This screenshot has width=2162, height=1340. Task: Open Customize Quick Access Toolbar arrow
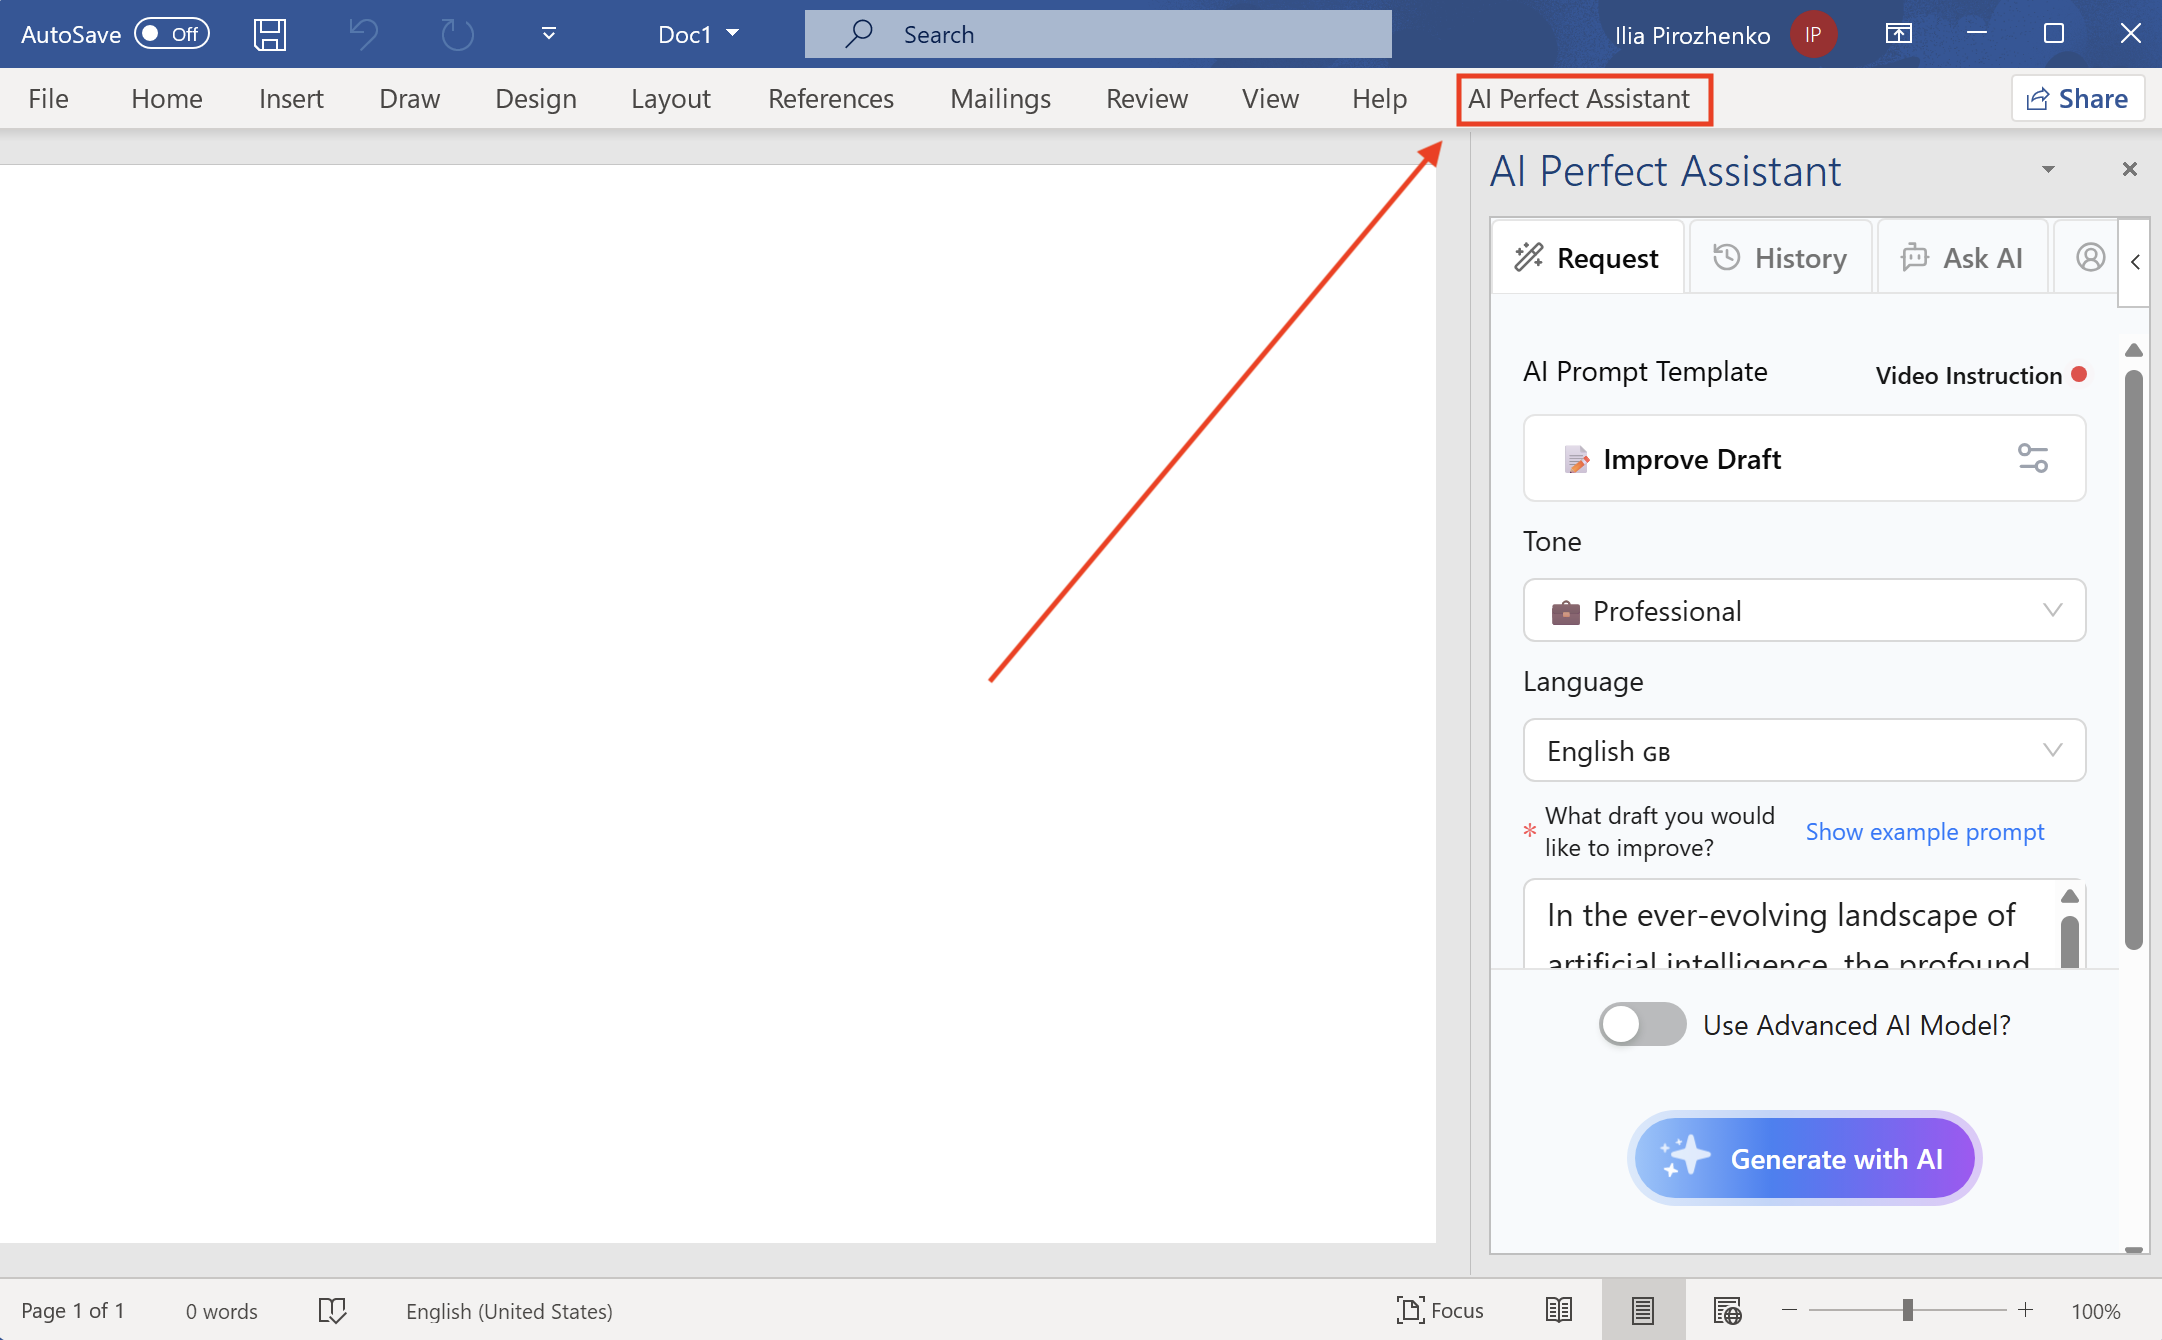click(x=549, y=34)
